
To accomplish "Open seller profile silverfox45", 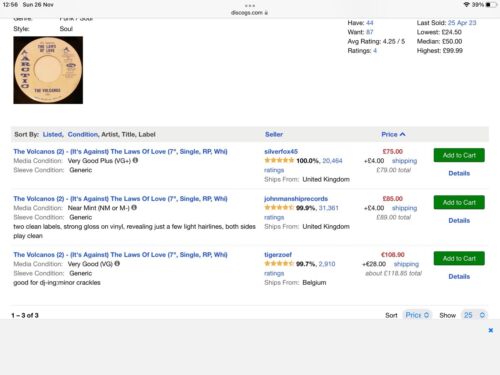I will [x=281, y=151].
